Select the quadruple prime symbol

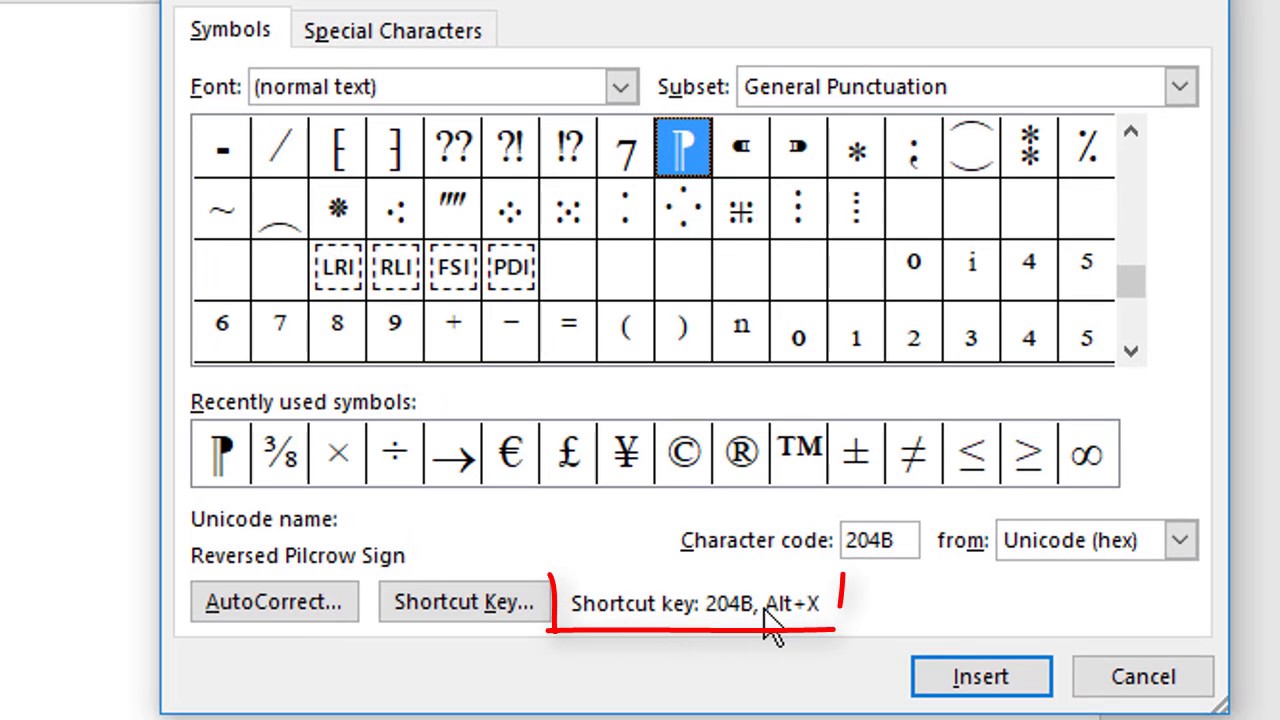coord(453,210)
